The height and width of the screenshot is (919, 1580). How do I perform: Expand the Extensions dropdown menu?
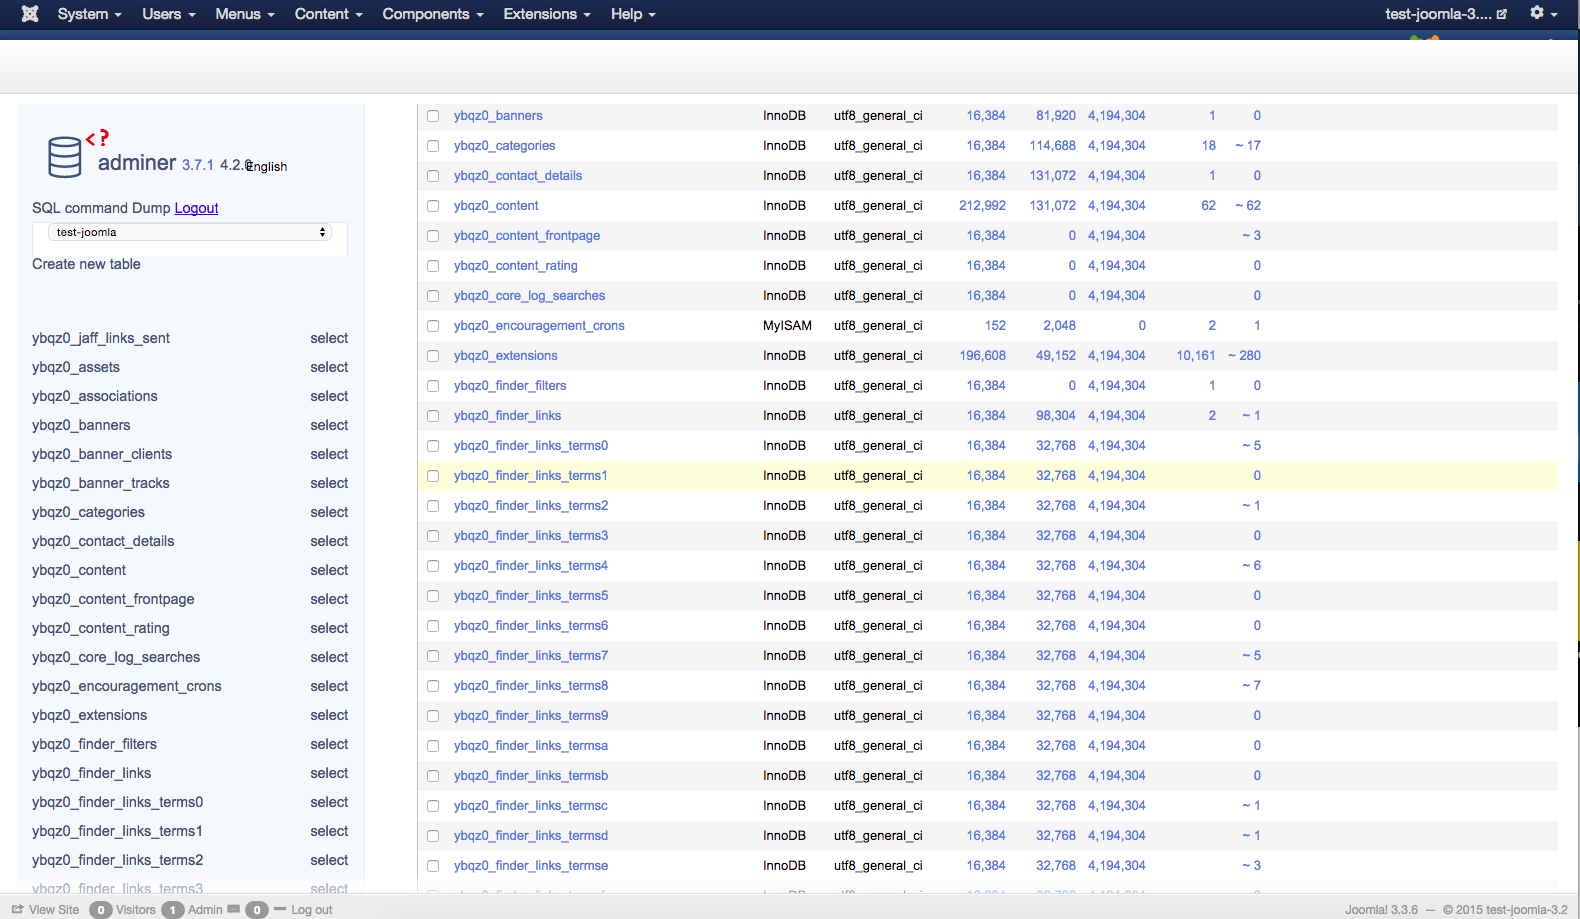(x=546, y=14)
